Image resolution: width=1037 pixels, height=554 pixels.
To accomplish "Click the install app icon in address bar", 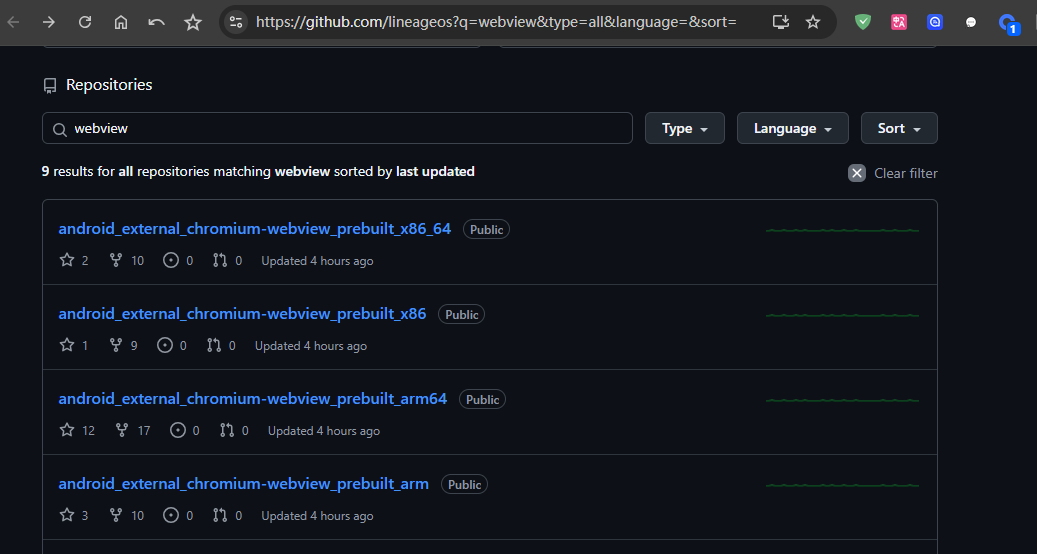I will 781,22.
